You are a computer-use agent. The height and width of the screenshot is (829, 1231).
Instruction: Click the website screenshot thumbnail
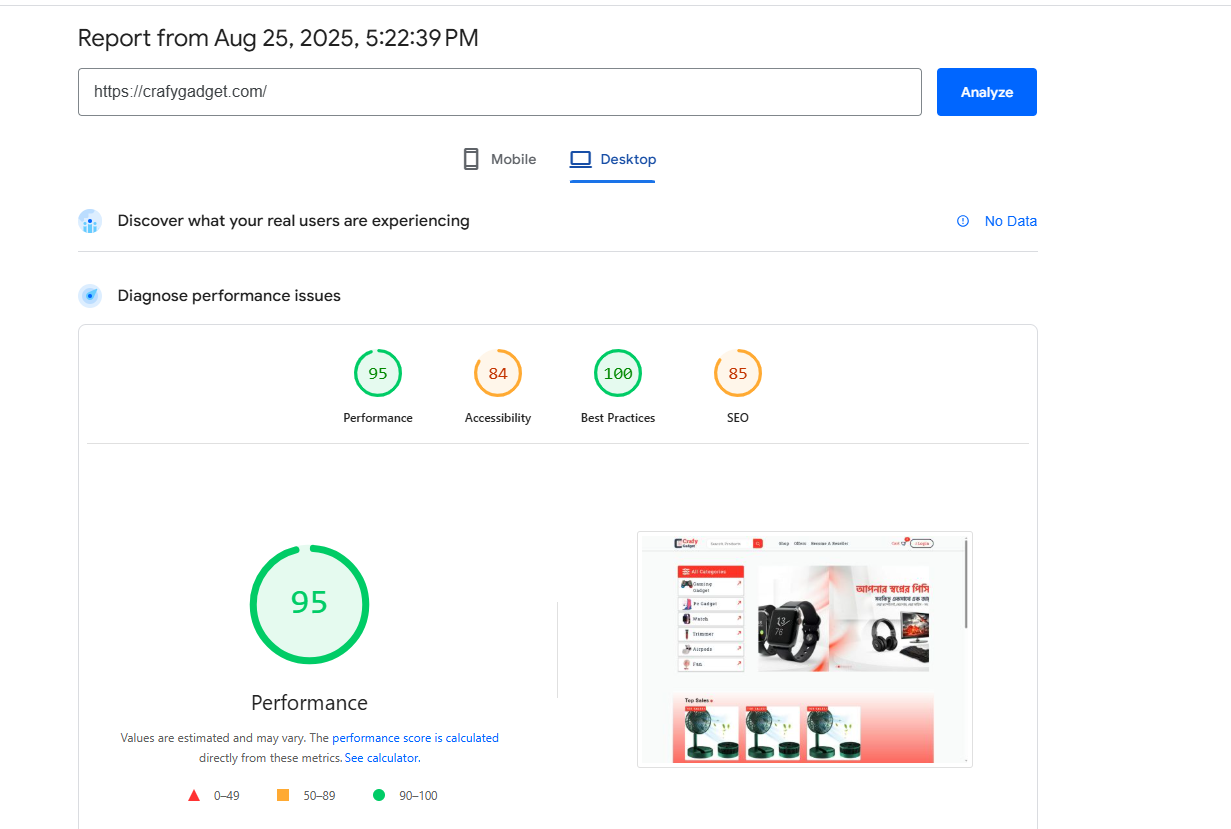(804, 649)
